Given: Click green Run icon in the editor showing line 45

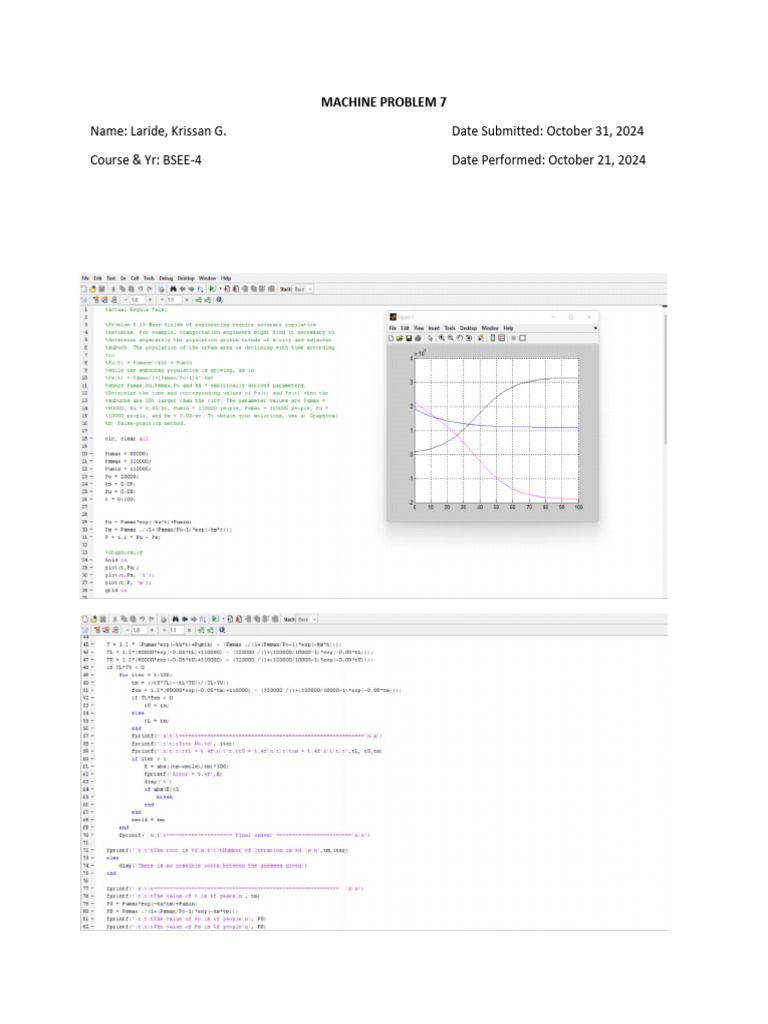Looking at the screenshot, I should pos(216,619).
